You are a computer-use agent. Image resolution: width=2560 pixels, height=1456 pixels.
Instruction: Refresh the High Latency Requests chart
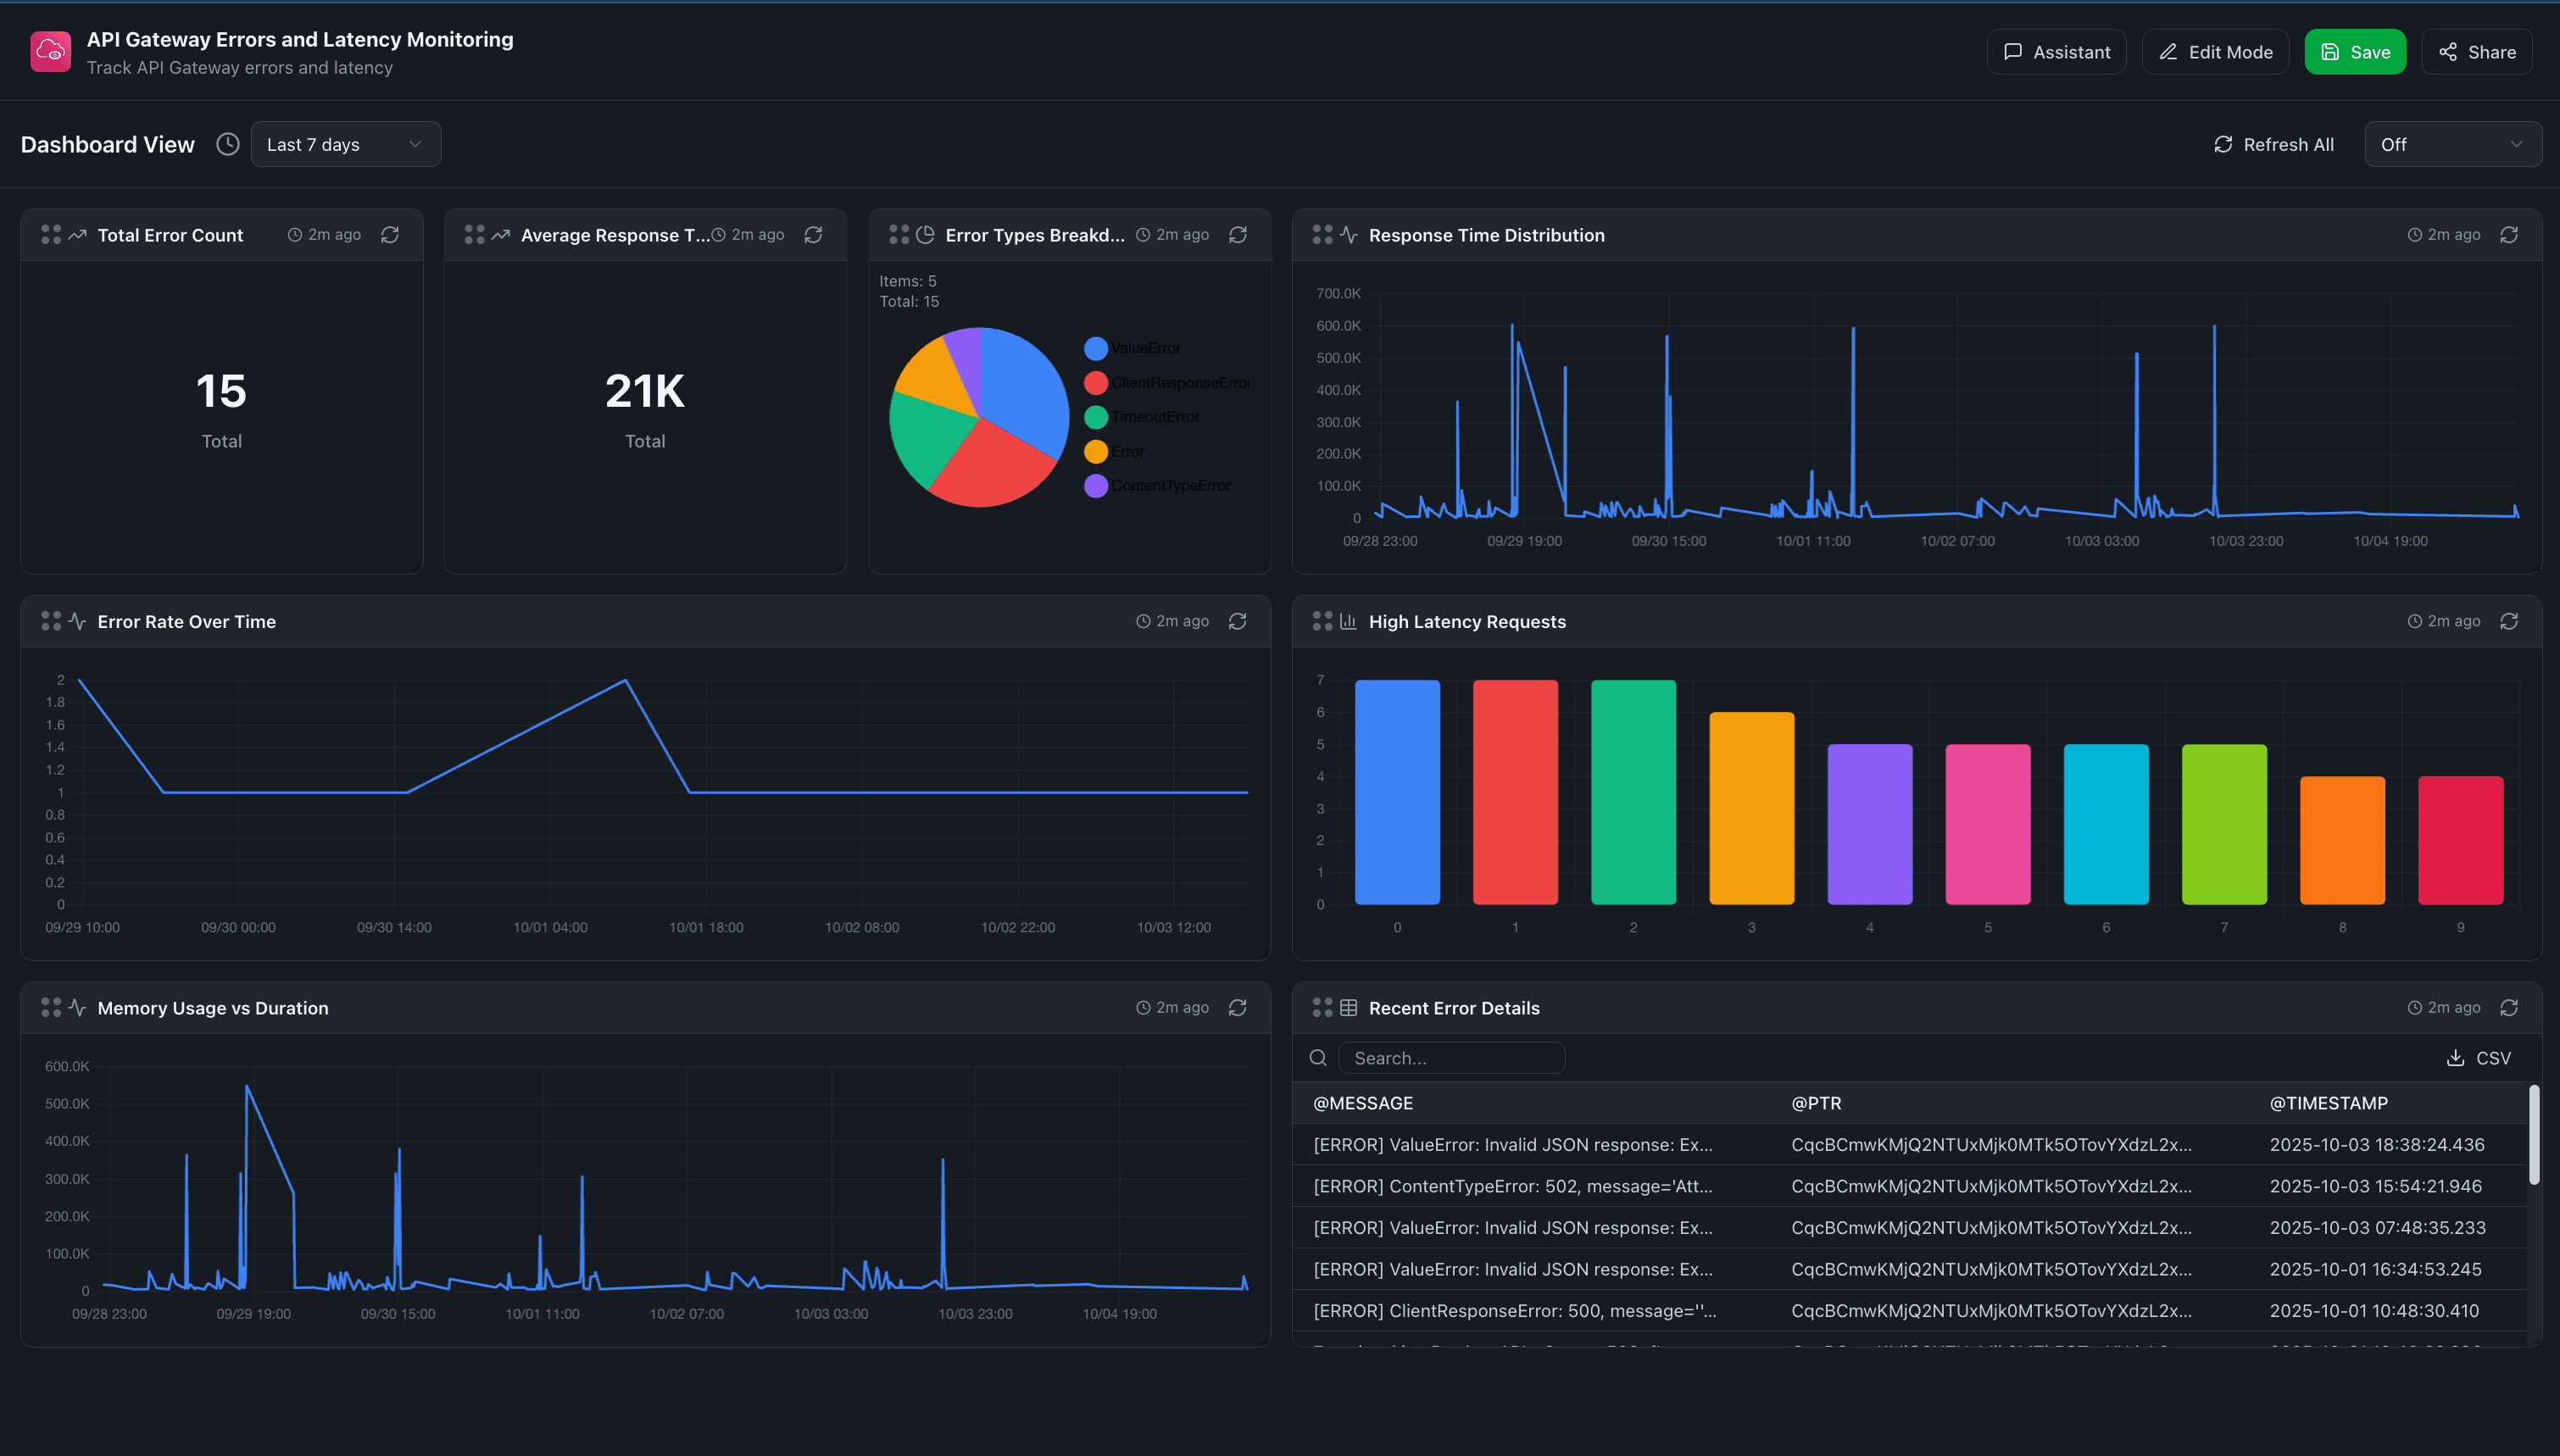pos(2510,621)
